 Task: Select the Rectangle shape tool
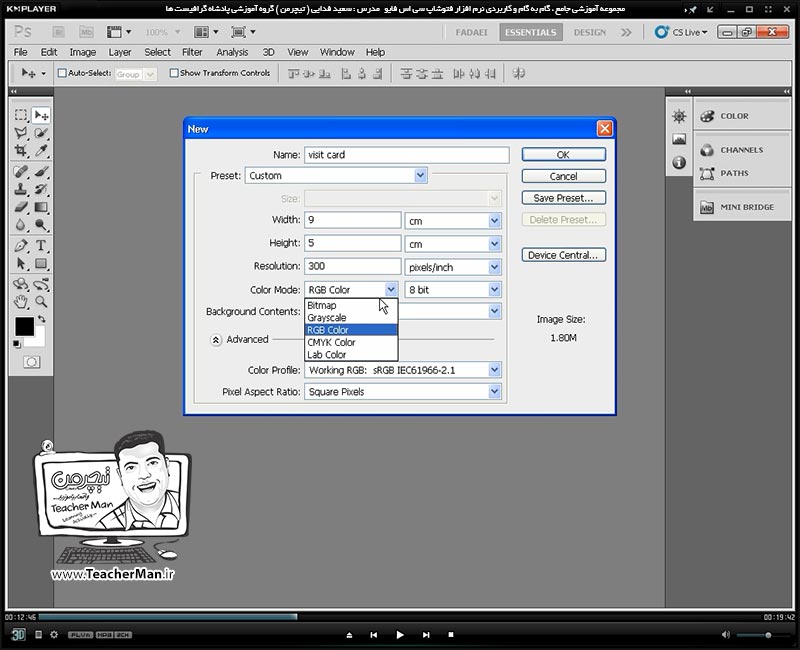[41, 264]
